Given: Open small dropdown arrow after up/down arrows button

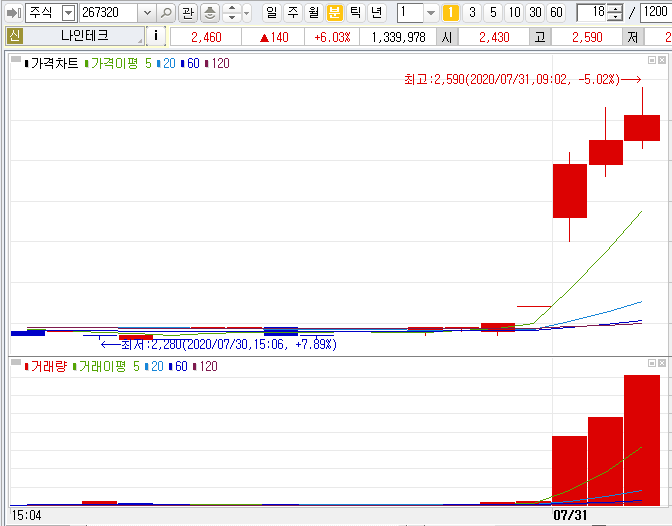Looking at the screenshot, I should [x=247, y=13].
